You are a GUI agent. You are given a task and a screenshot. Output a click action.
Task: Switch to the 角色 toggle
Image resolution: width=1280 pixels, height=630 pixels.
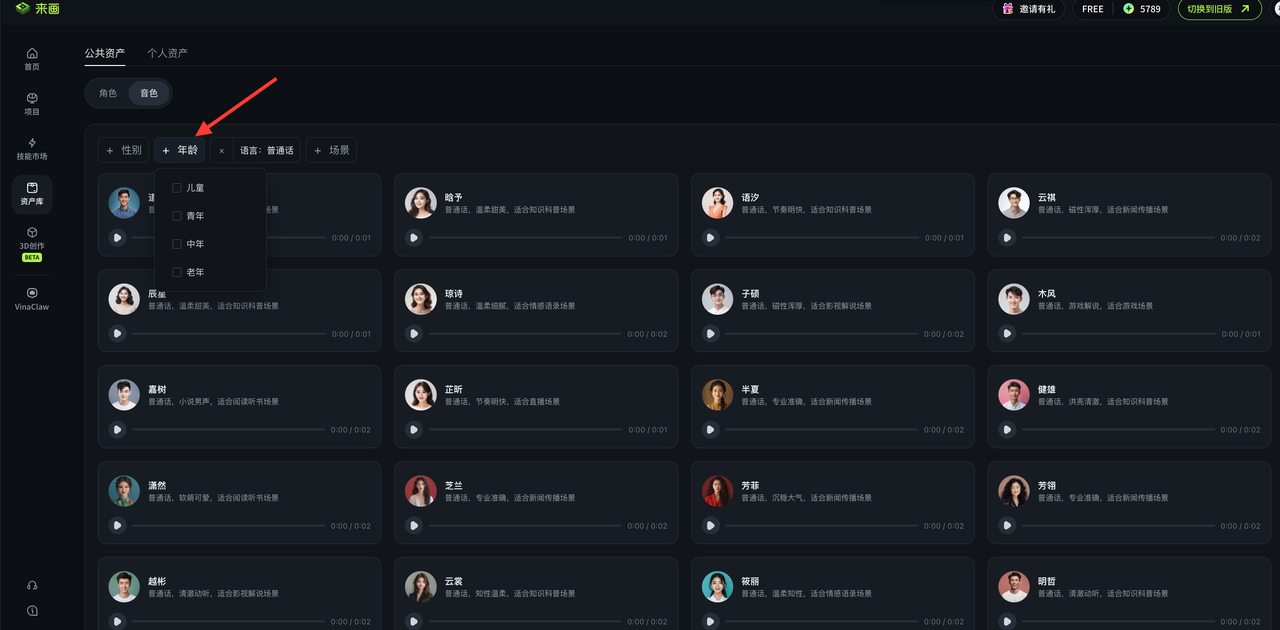coord(108,93)
